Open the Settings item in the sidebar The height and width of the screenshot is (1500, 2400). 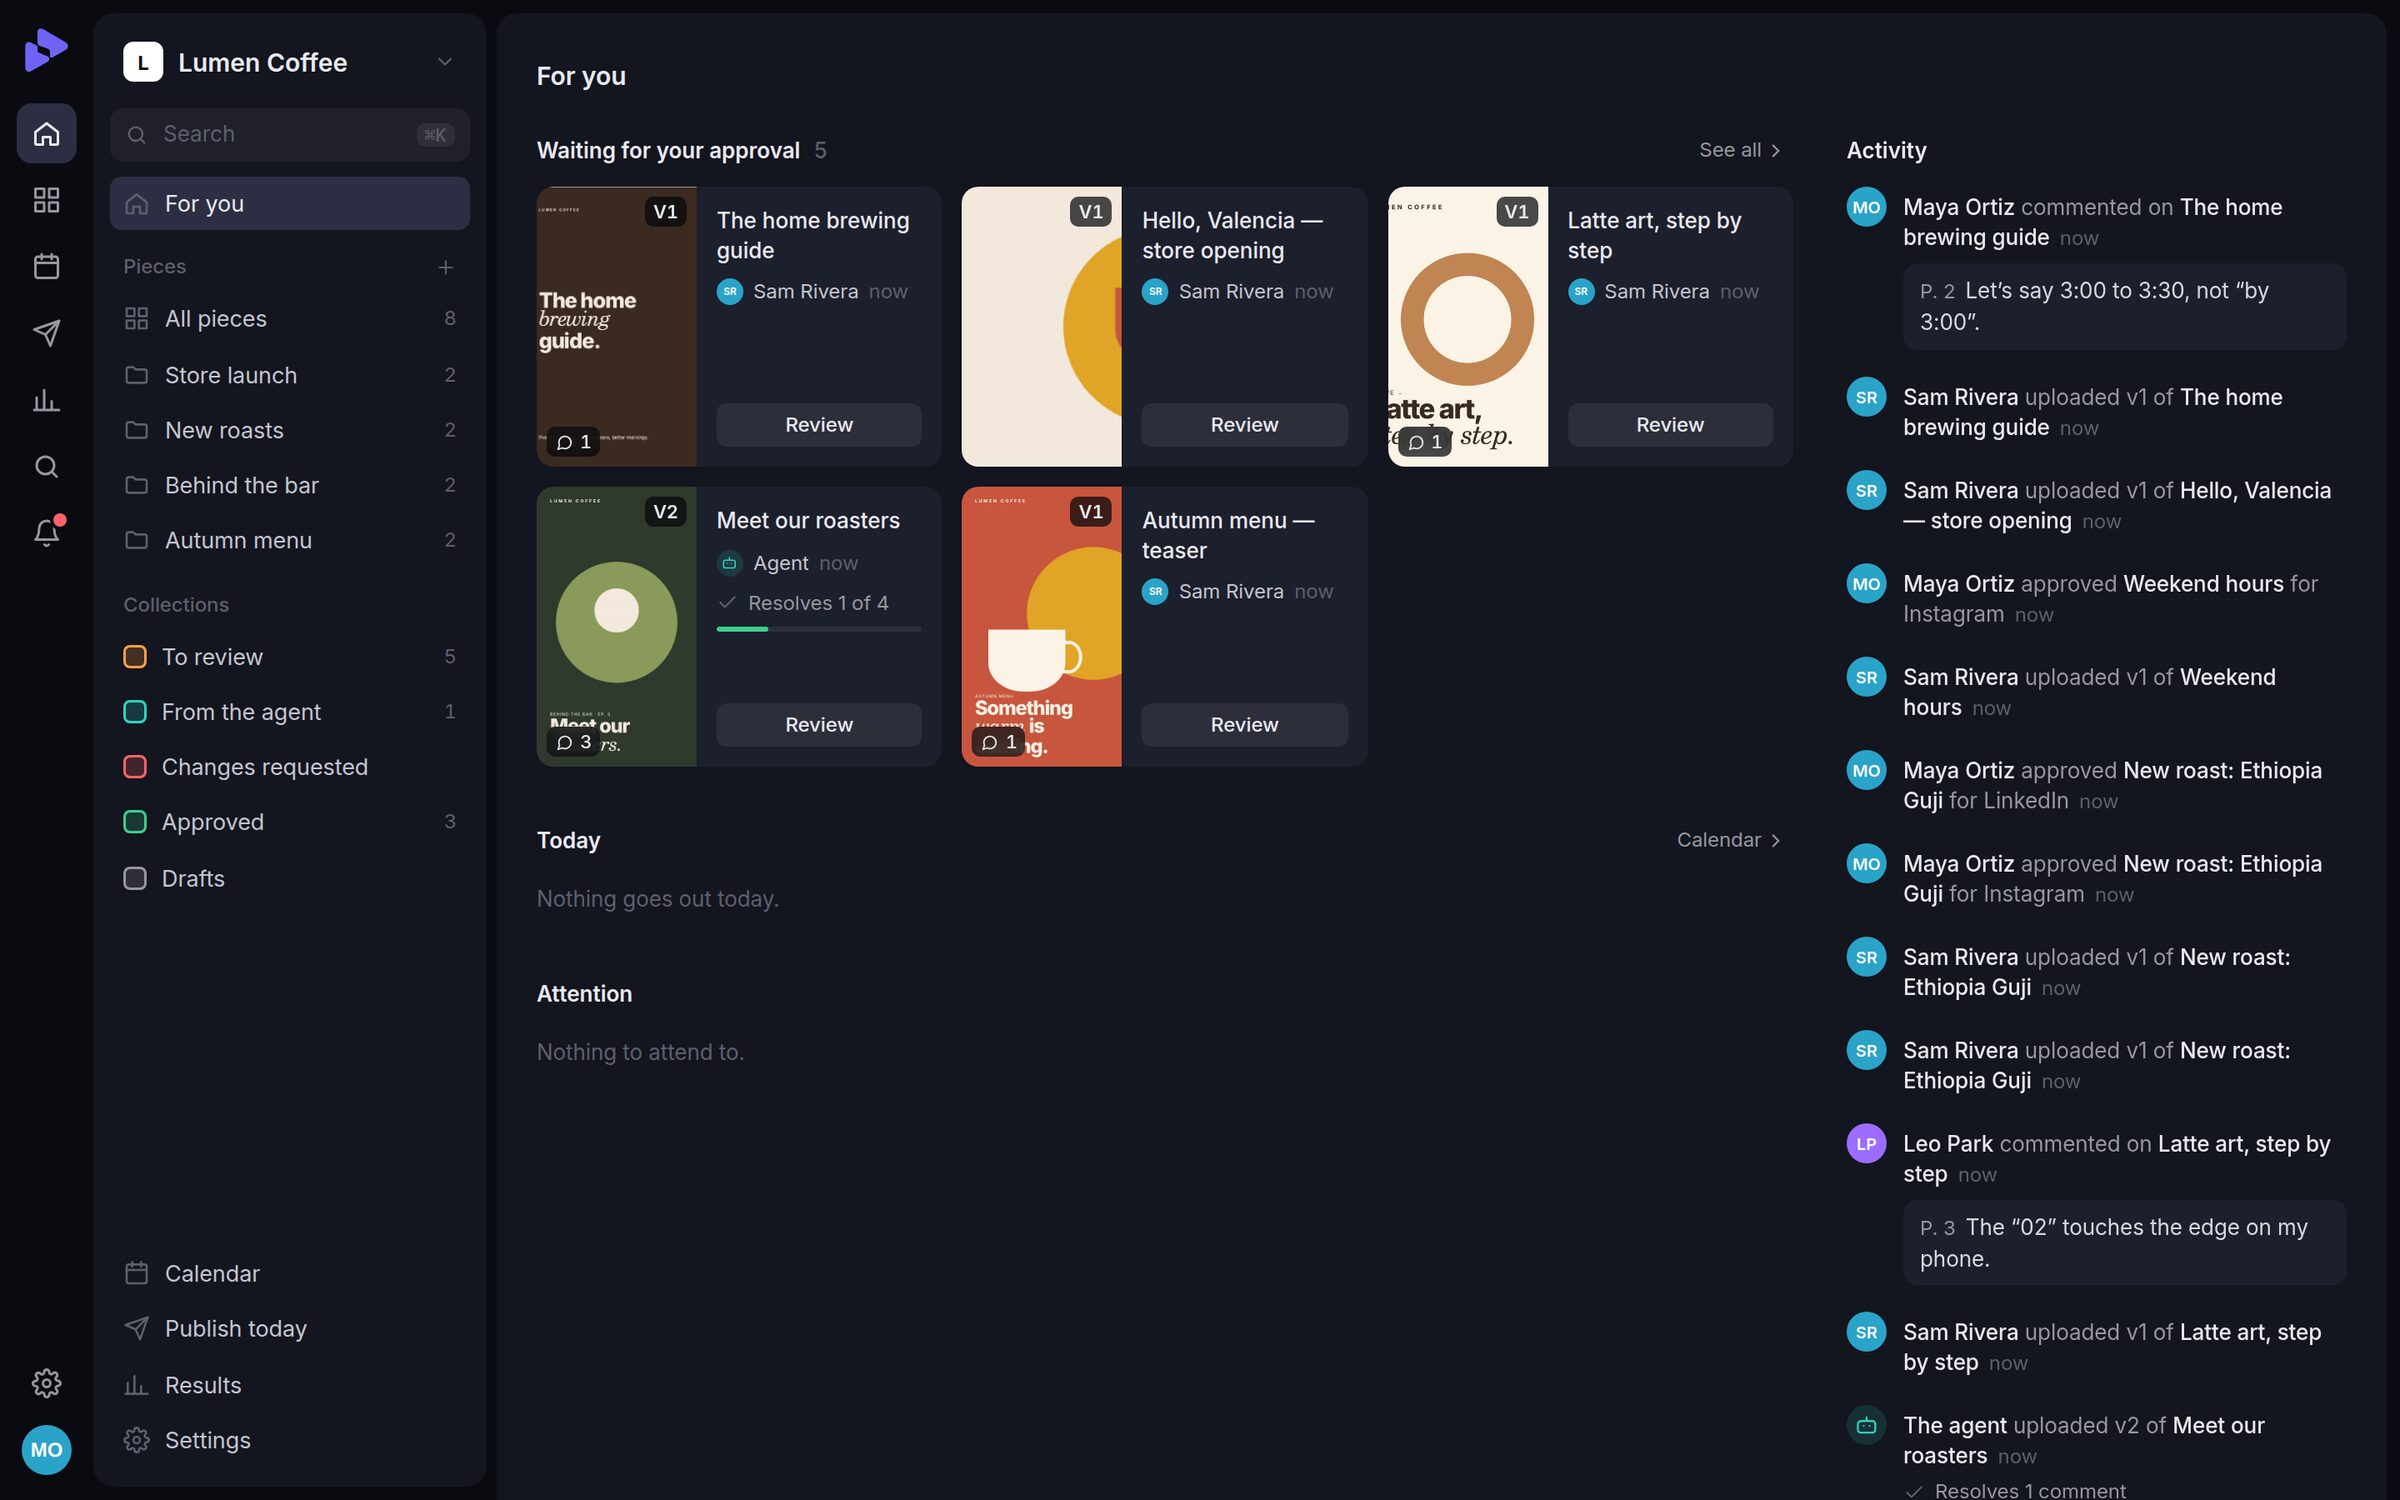point(289,1440)
